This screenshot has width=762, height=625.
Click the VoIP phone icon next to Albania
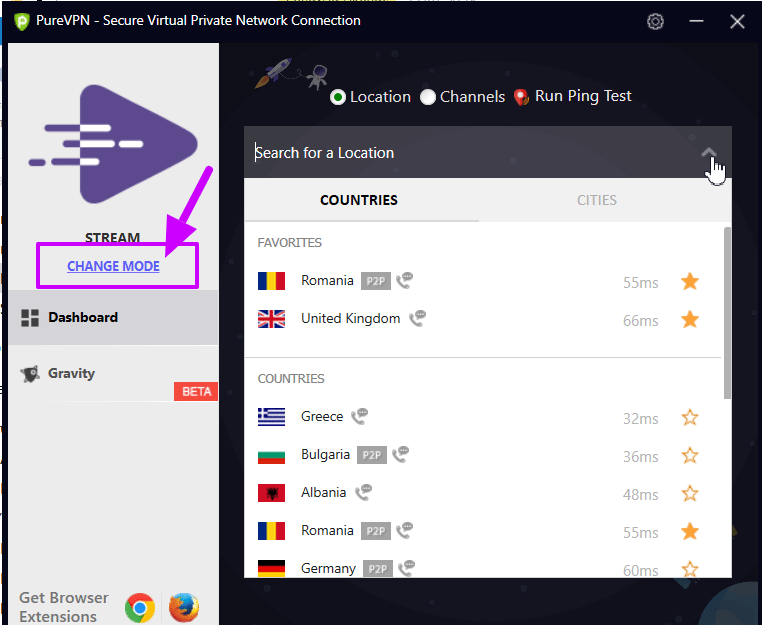point(363,492)
